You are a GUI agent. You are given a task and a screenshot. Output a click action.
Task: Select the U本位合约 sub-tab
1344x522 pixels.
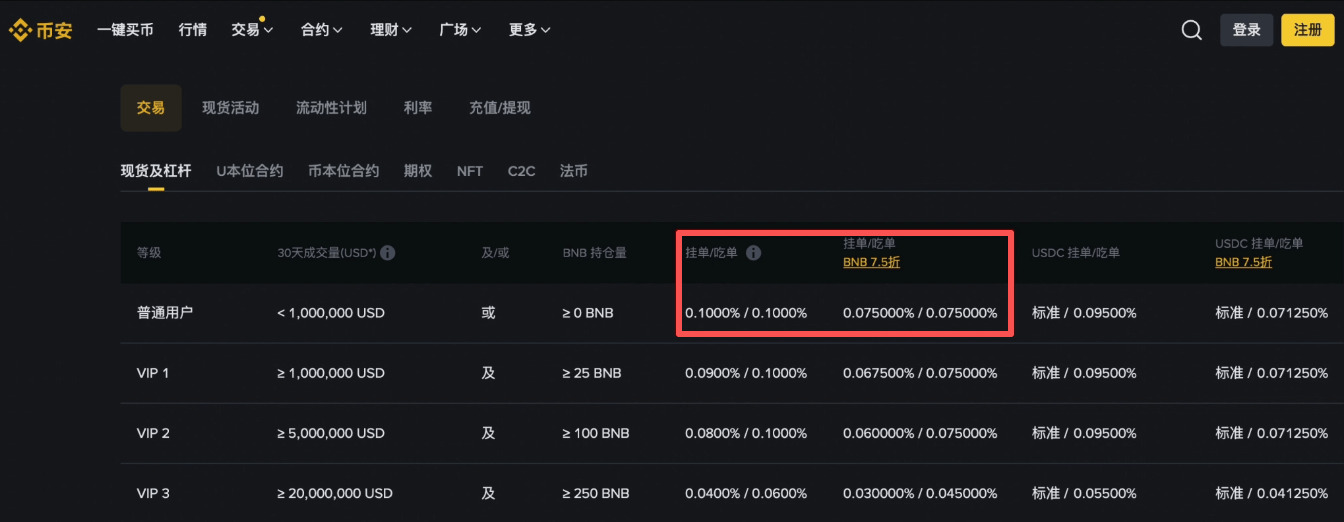[x=249, y=171]
